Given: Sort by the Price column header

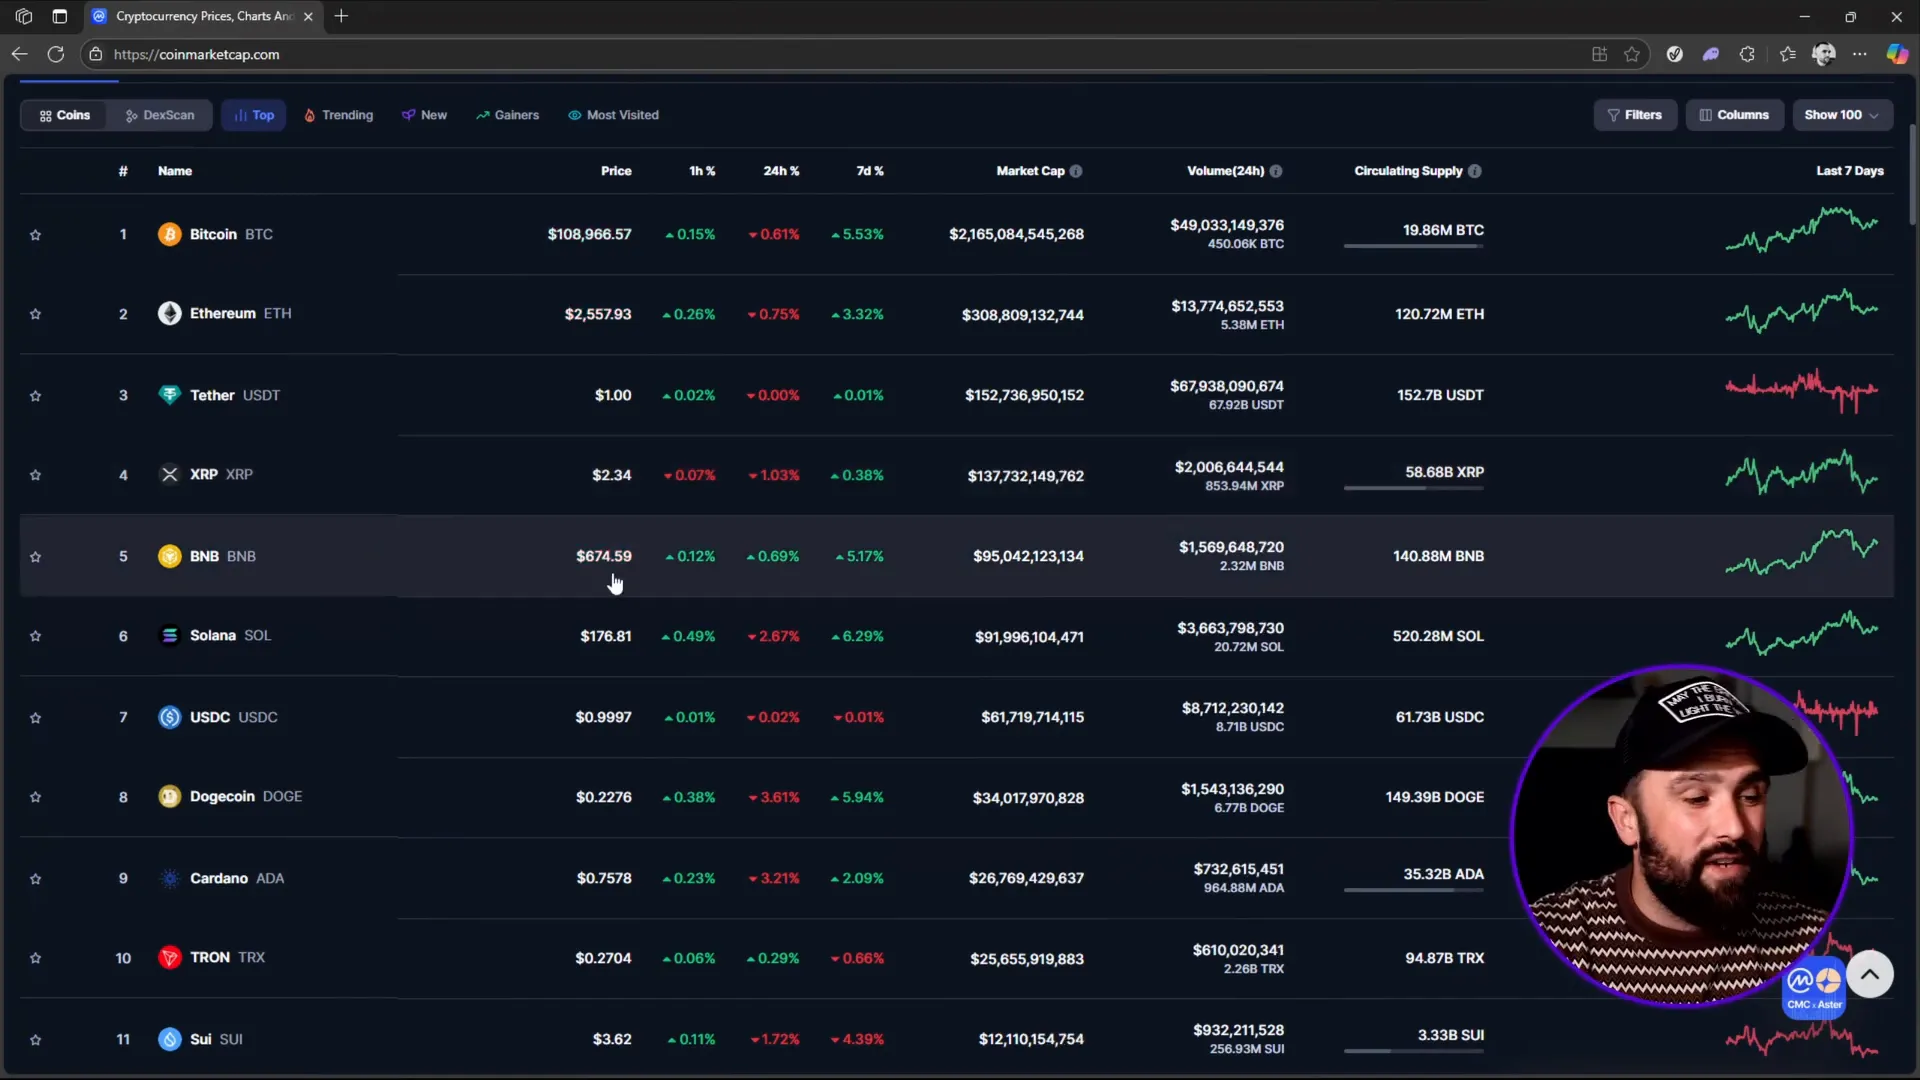Looking at the screenshot, I should (616, 171).
